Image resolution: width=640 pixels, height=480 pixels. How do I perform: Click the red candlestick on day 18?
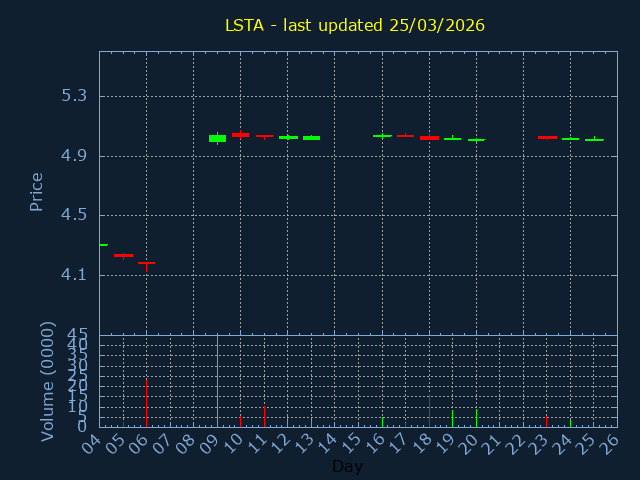(429, 138)
